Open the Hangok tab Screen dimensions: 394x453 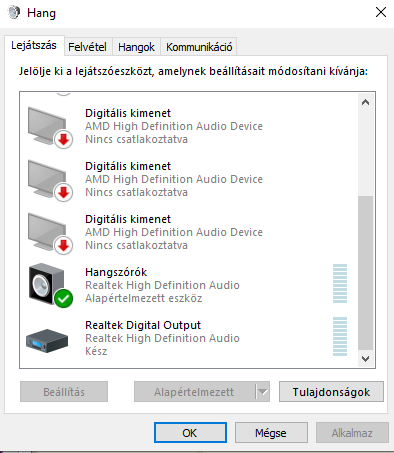pyautogui.click(x=136, y=47)
